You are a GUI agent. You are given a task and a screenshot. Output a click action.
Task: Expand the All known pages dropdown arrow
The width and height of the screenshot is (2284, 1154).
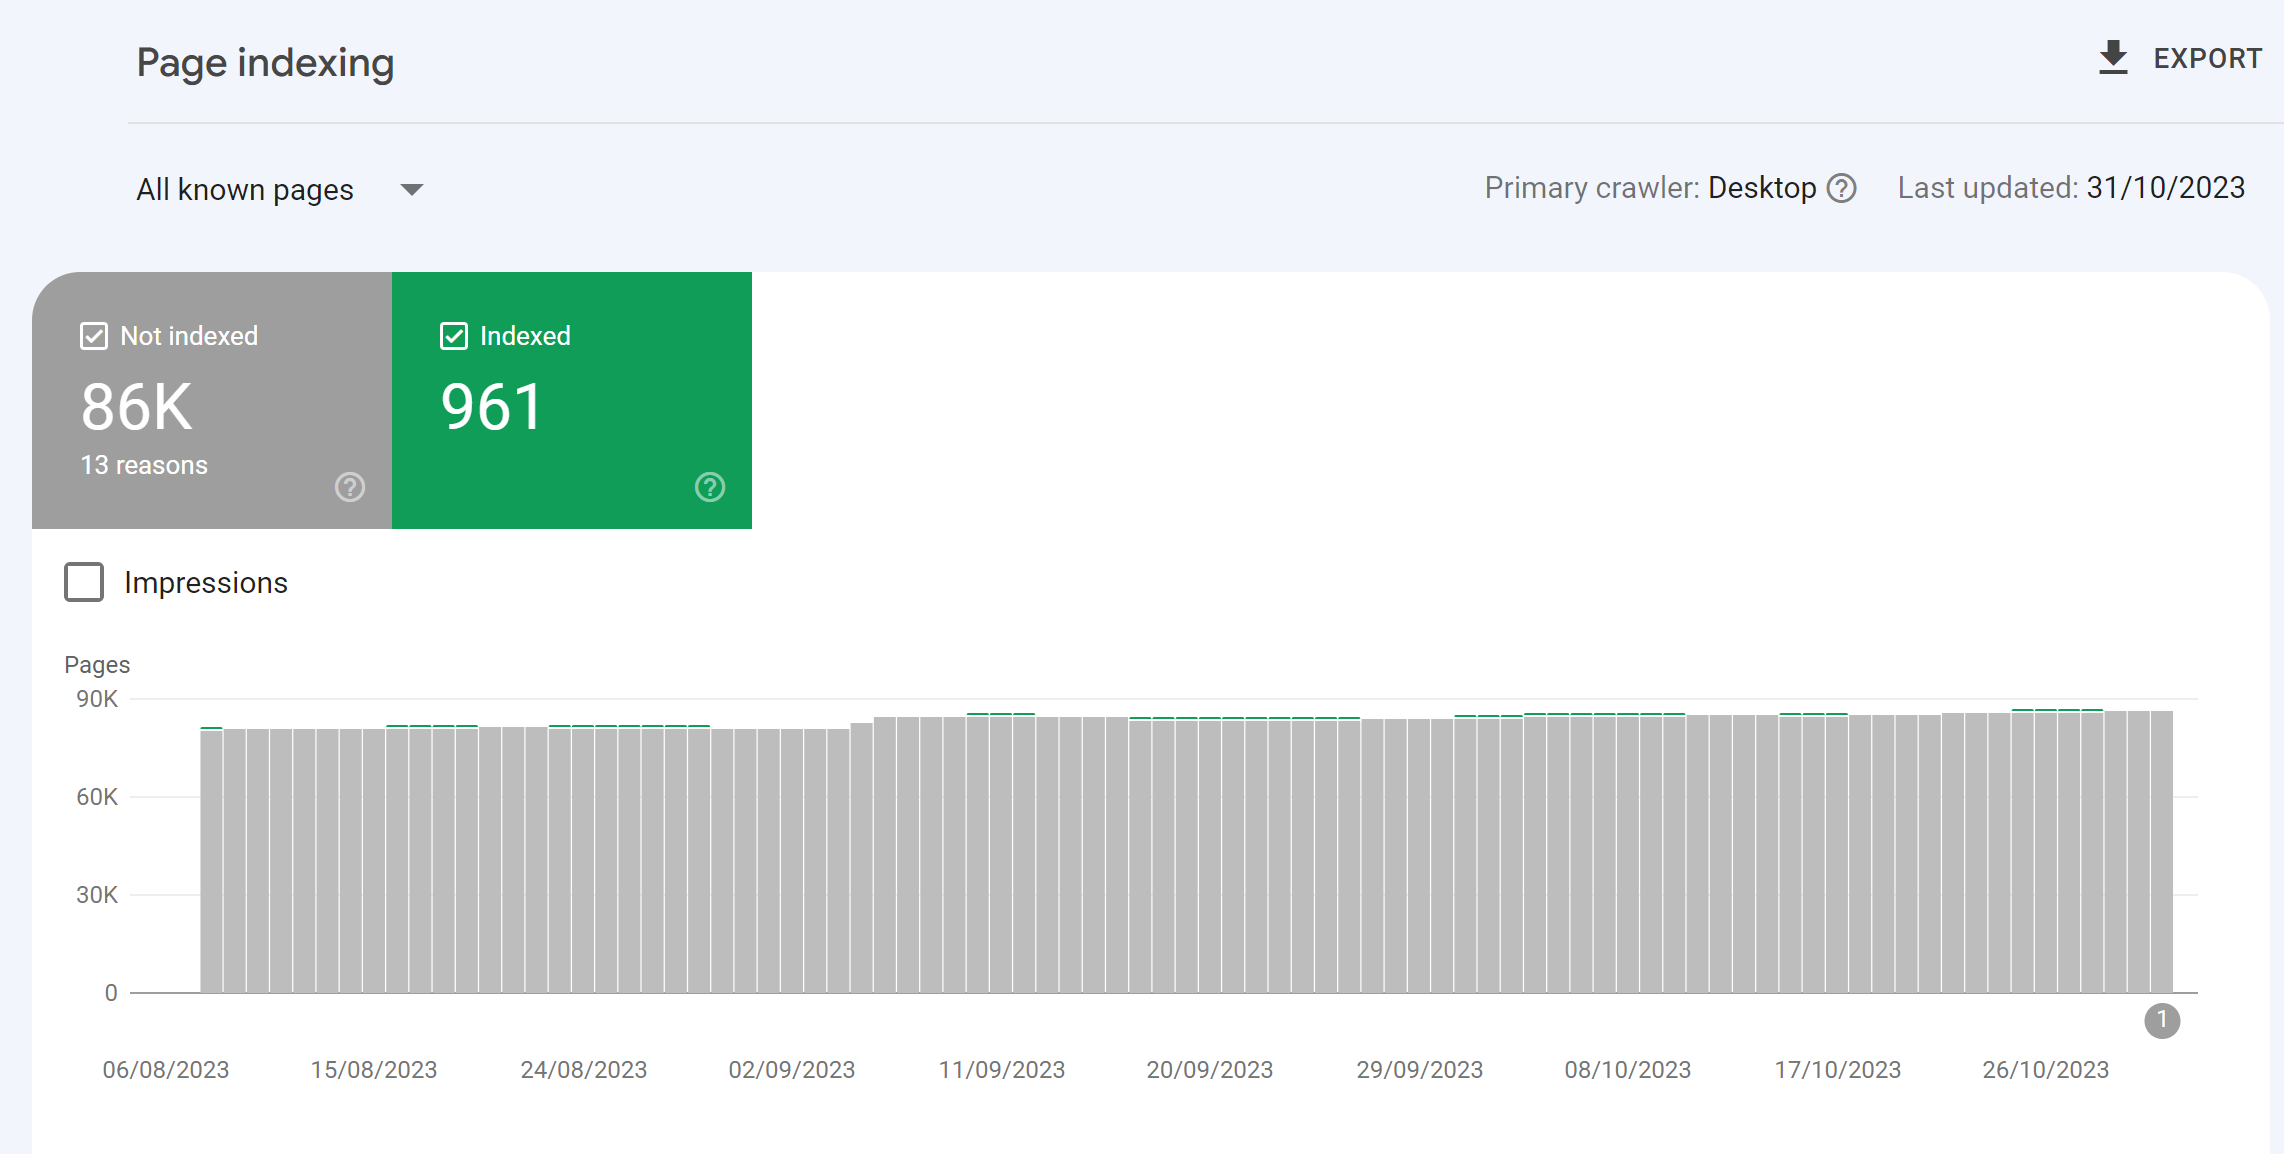click(x=411, y=190)
